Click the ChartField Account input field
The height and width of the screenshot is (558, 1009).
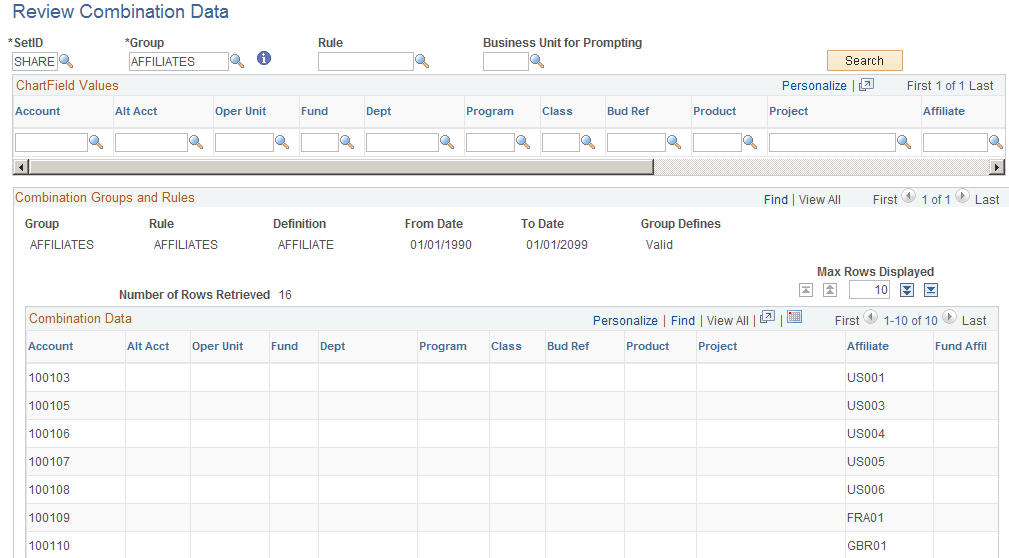point(51,142)
